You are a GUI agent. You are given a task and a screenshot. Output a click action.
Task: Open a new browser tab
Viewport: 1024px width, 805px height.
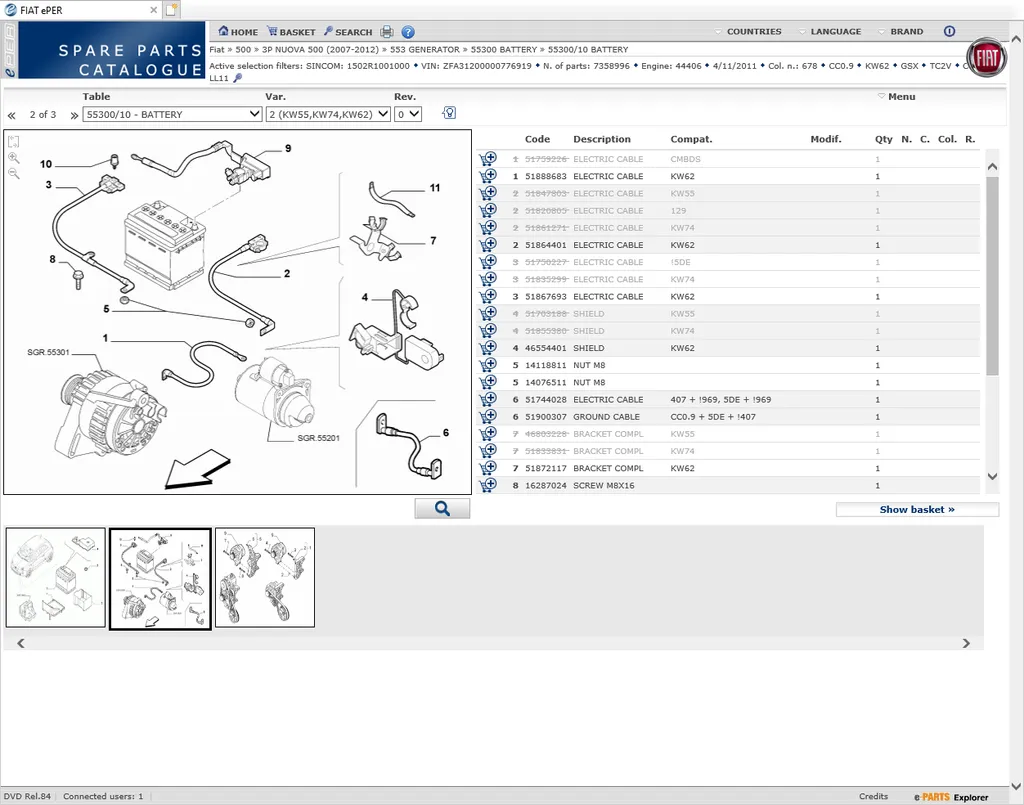tap(171, 10)
